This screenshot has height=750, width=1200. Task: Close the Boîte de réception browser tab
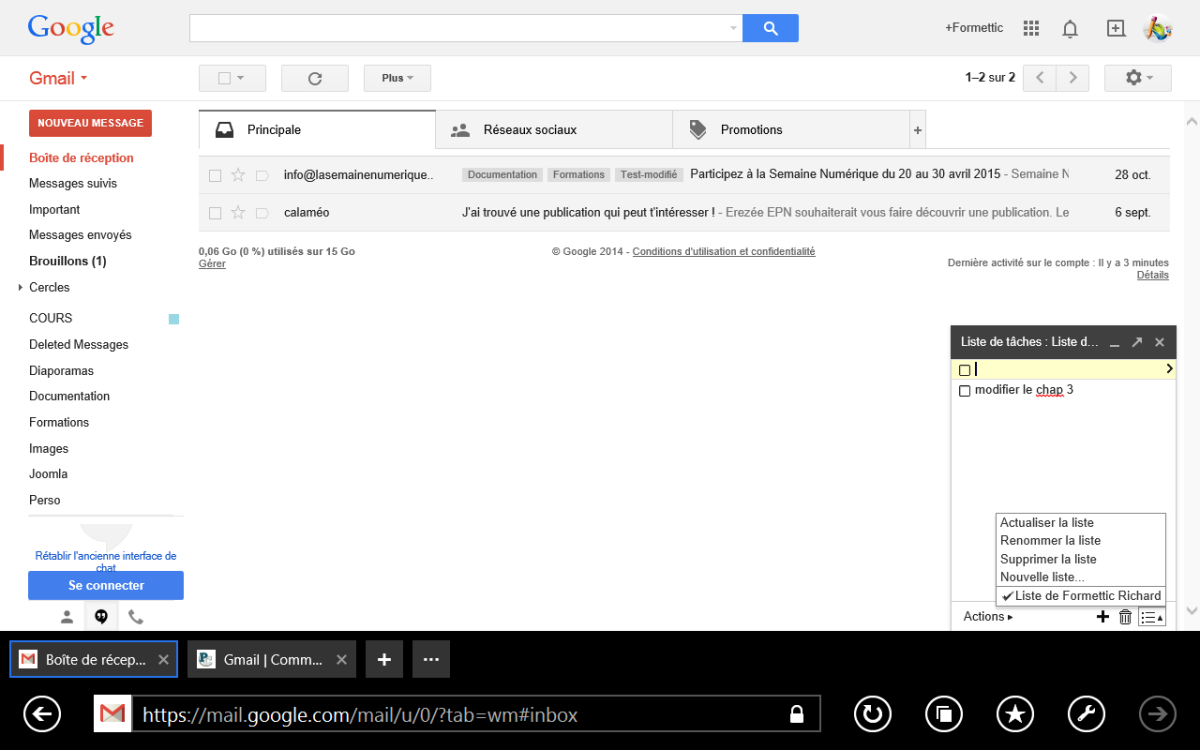pos(163,660)
